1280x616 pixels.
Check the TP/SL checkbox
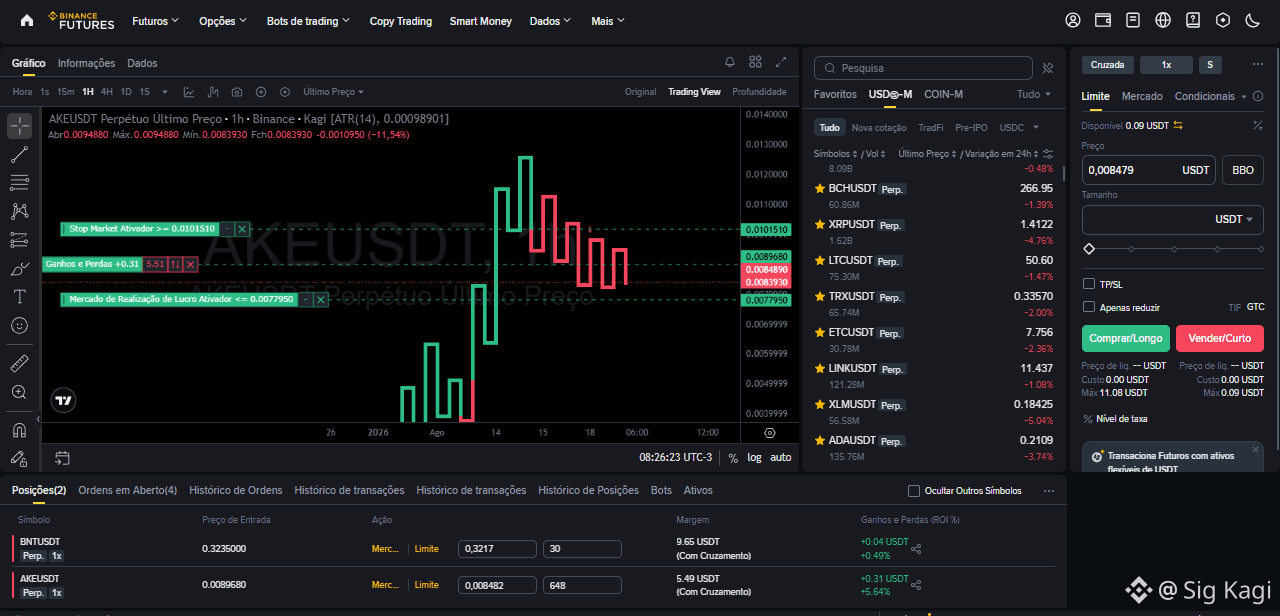click(1089, 284)
